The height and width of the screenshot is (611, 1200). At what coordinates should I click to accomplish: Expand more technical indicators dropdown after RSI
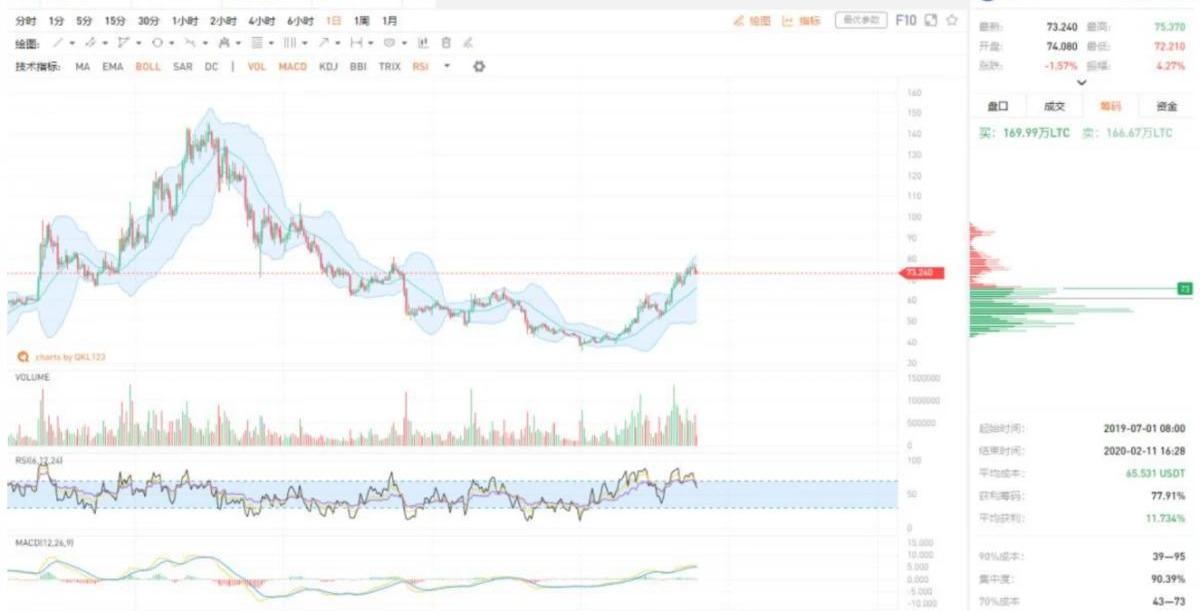447,66
